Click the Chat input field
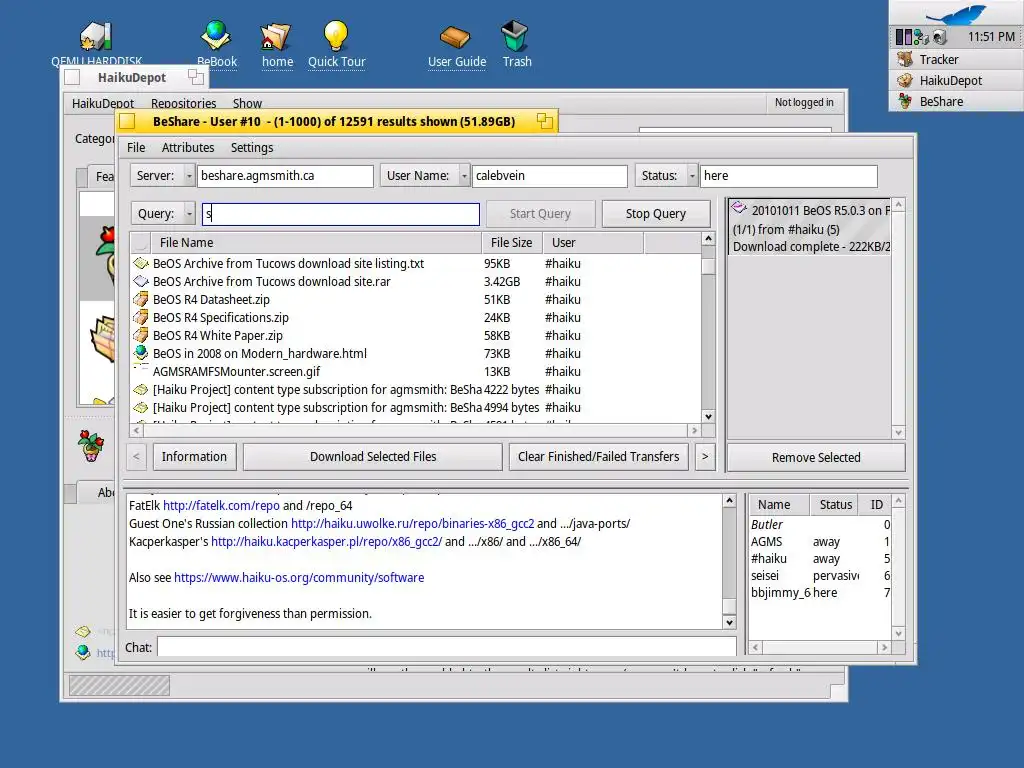This screenshot has width=1024, height=768. (x=447, y=647)
